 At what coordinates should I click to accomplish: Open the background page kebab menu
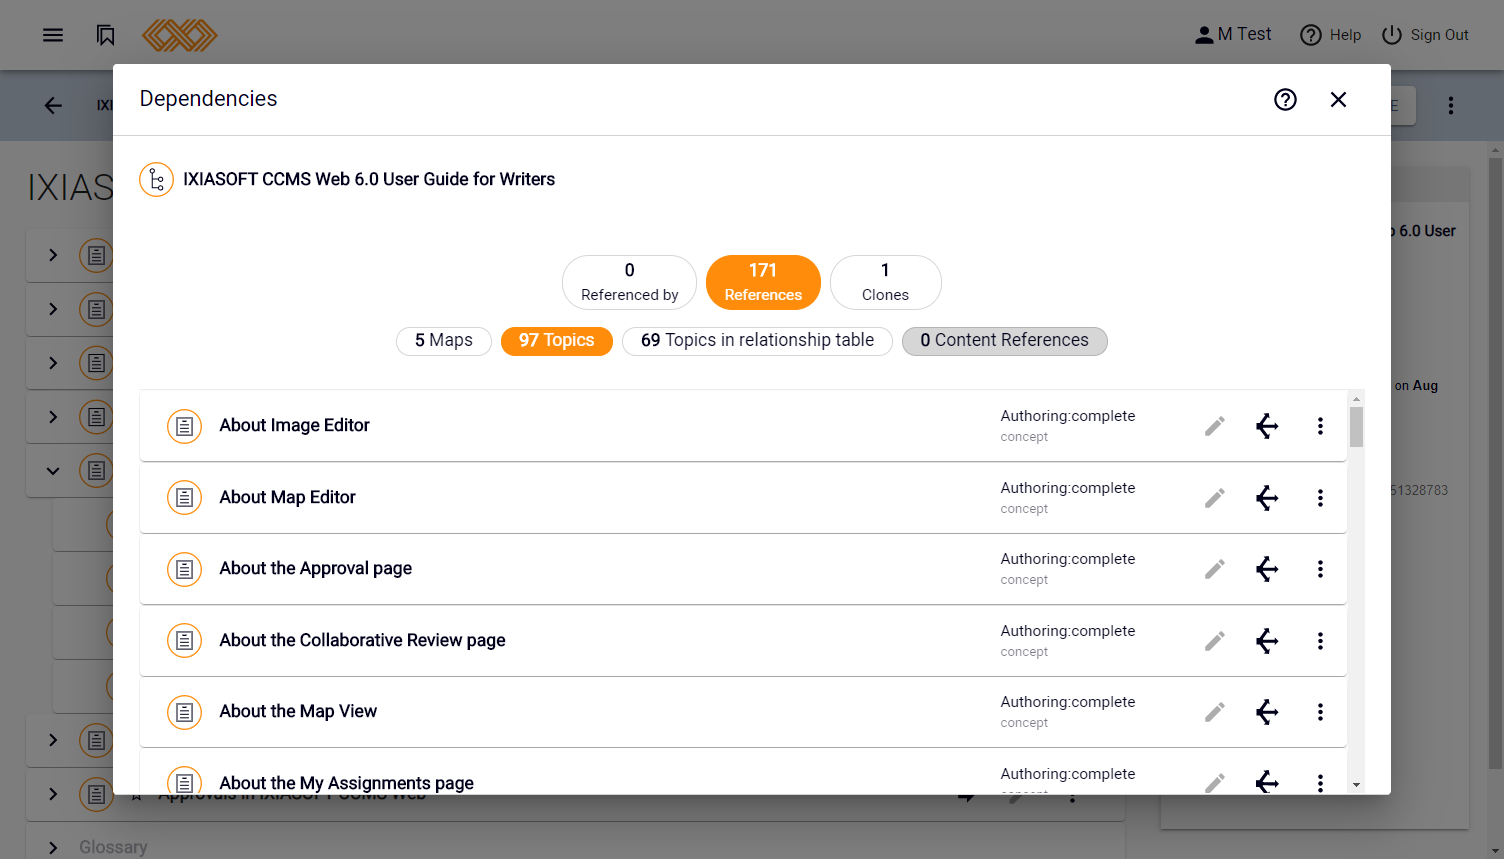pos(1451,105)
